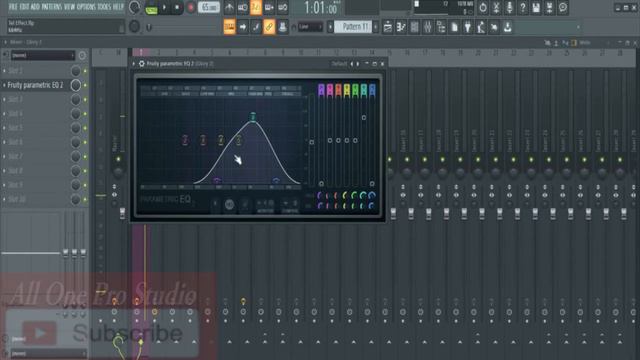This screenshot has height=360, width=640.
Task: Open the VIEW menu
Action: (x=69, y=7)
